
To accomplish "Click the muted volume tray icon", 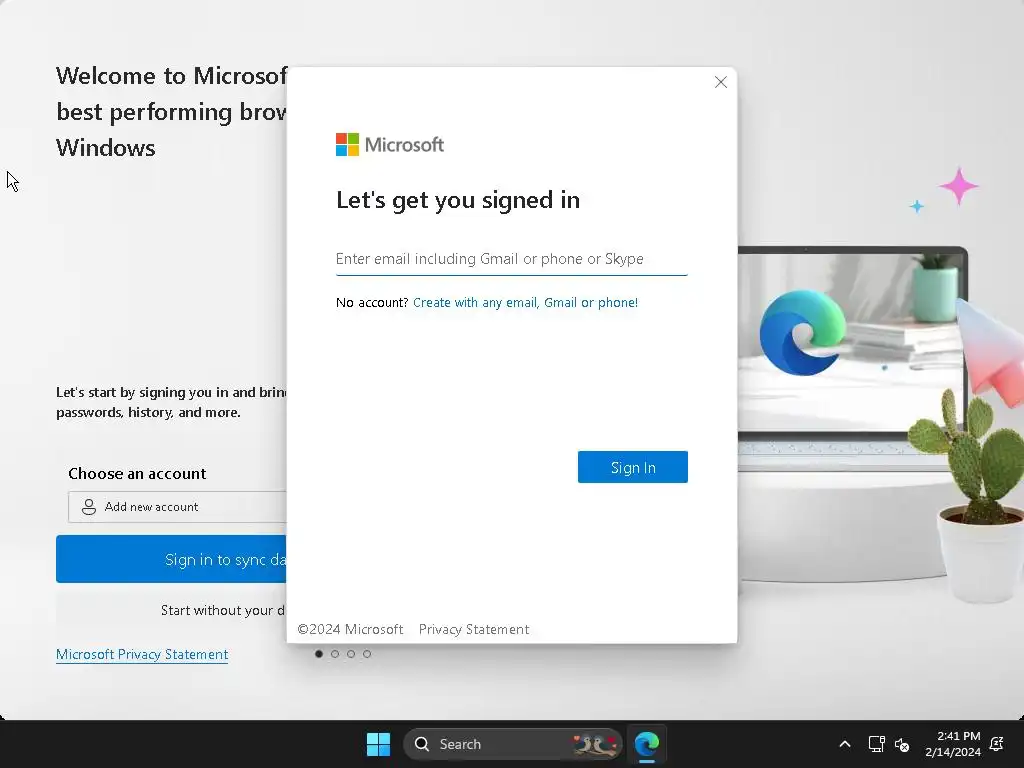I will tap(902, 744).
